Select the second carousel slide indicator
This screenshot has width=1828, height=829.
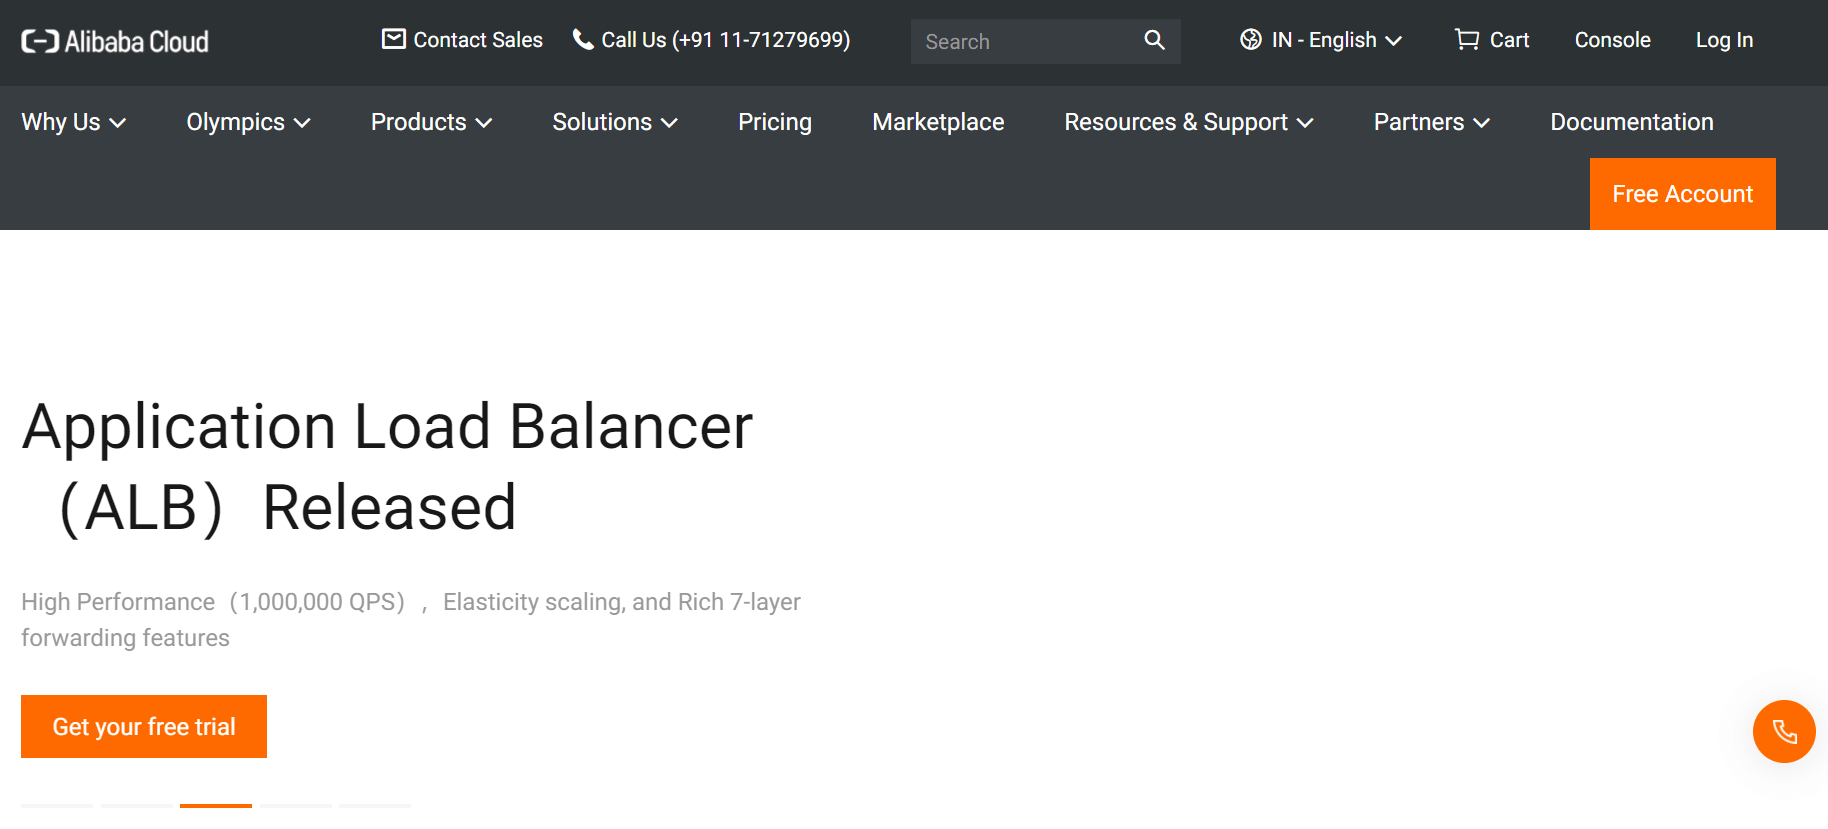(137, 805)
